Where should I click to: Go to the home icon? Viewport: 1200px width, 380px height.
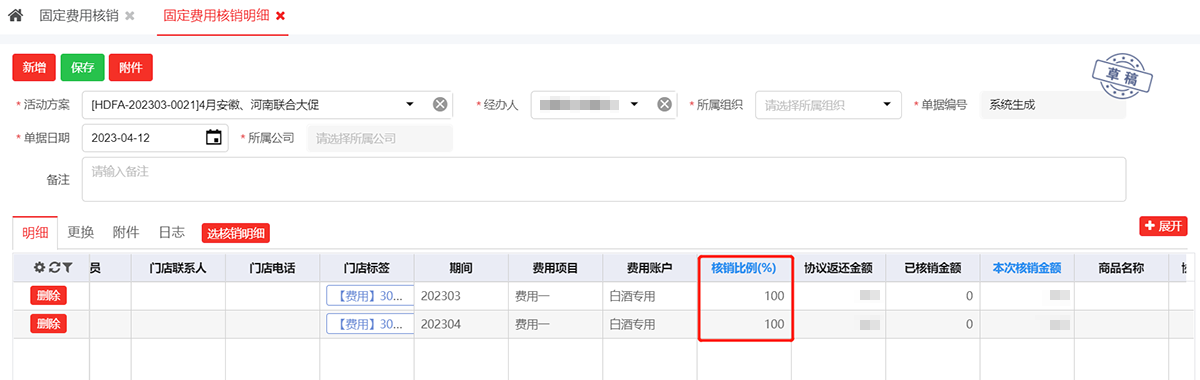(x=15, y=16)
